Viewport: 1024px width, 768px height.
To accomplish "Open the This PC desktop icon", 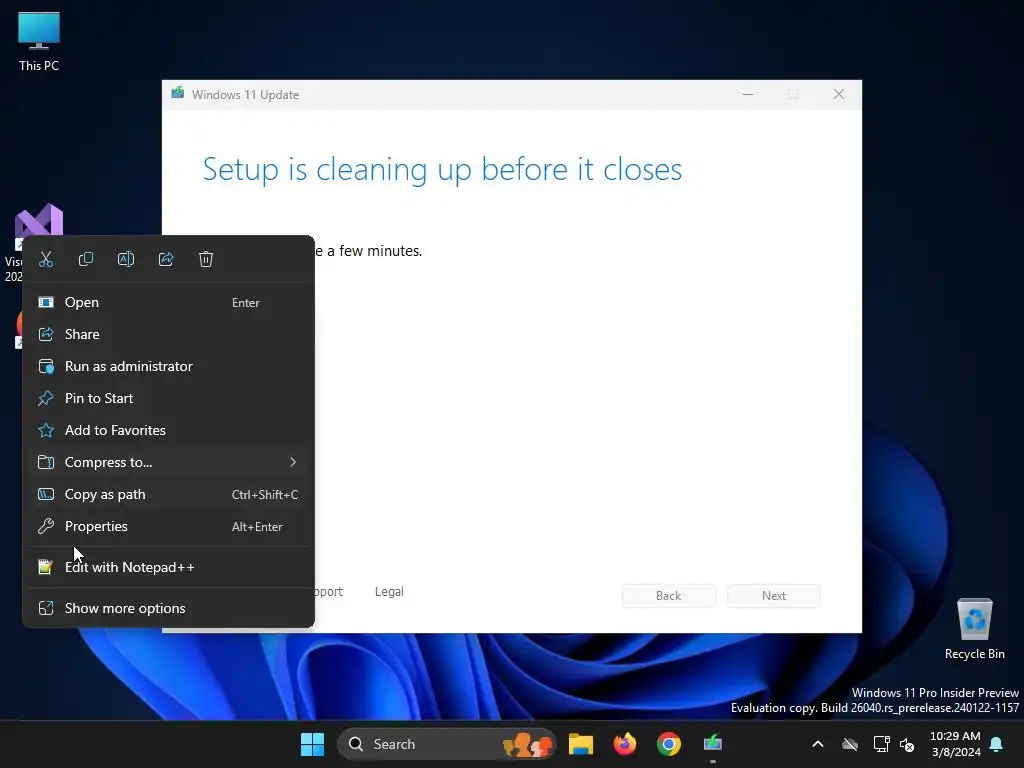I will point(39,41).
